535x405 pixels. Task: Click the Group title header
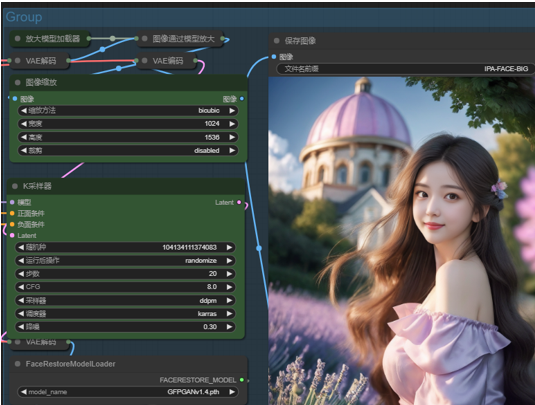pyautogui.click(x=24, y=17)
